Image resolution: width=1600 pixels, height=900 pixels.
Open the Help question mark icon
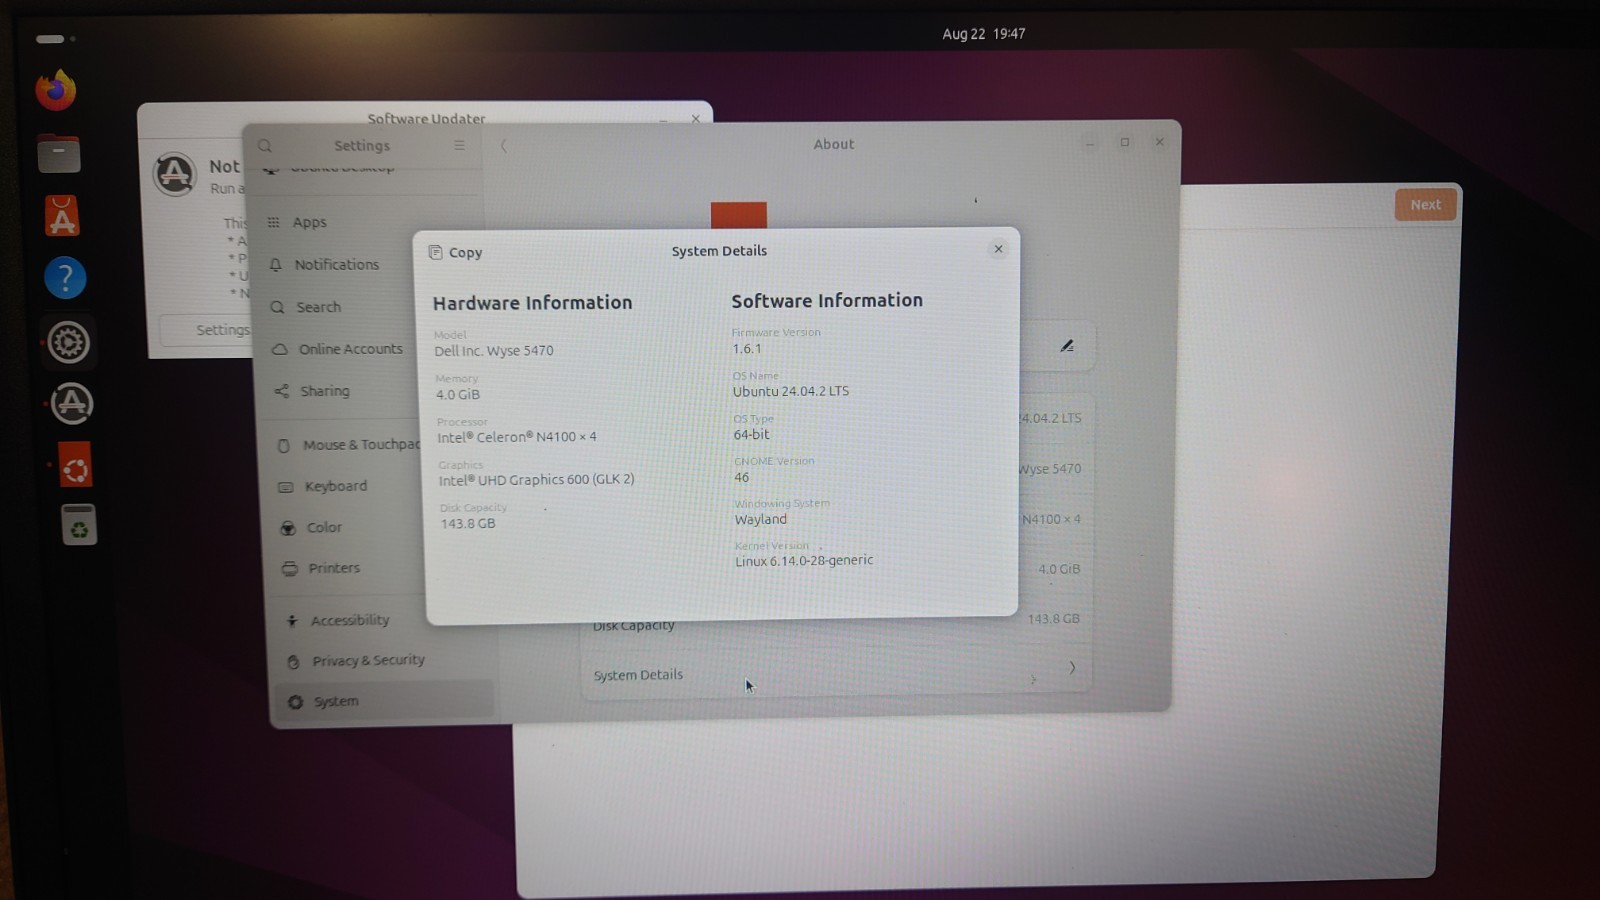coord(65,278)
